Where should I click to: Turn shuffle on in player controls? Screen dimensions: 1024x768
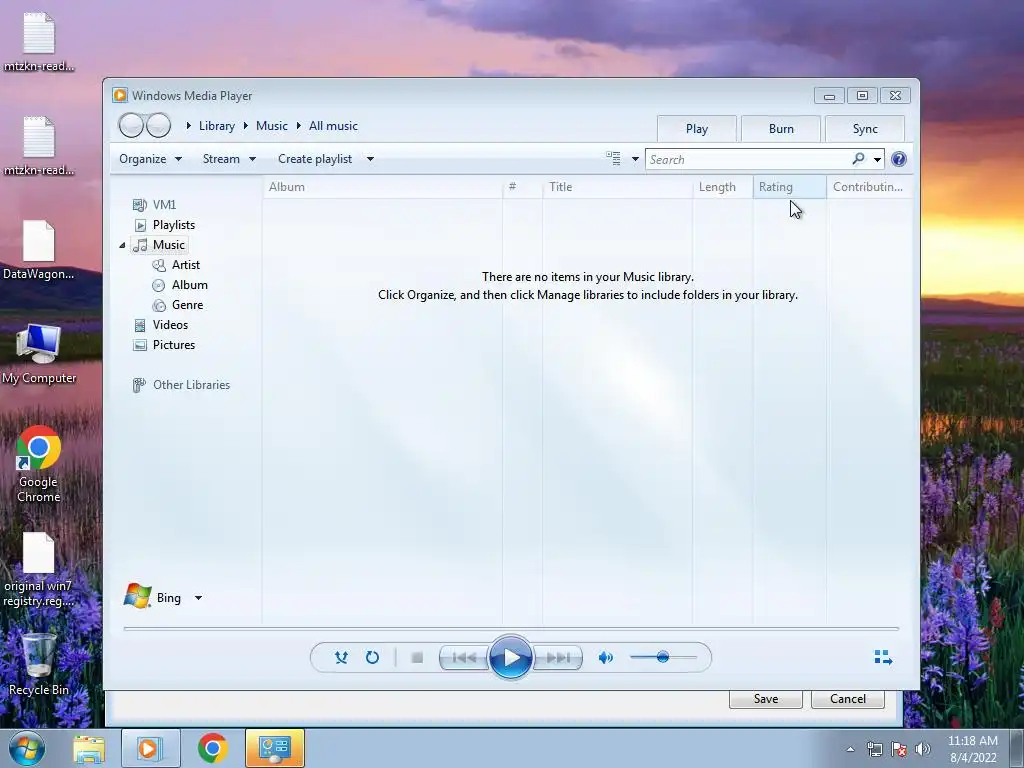[341, 658]
